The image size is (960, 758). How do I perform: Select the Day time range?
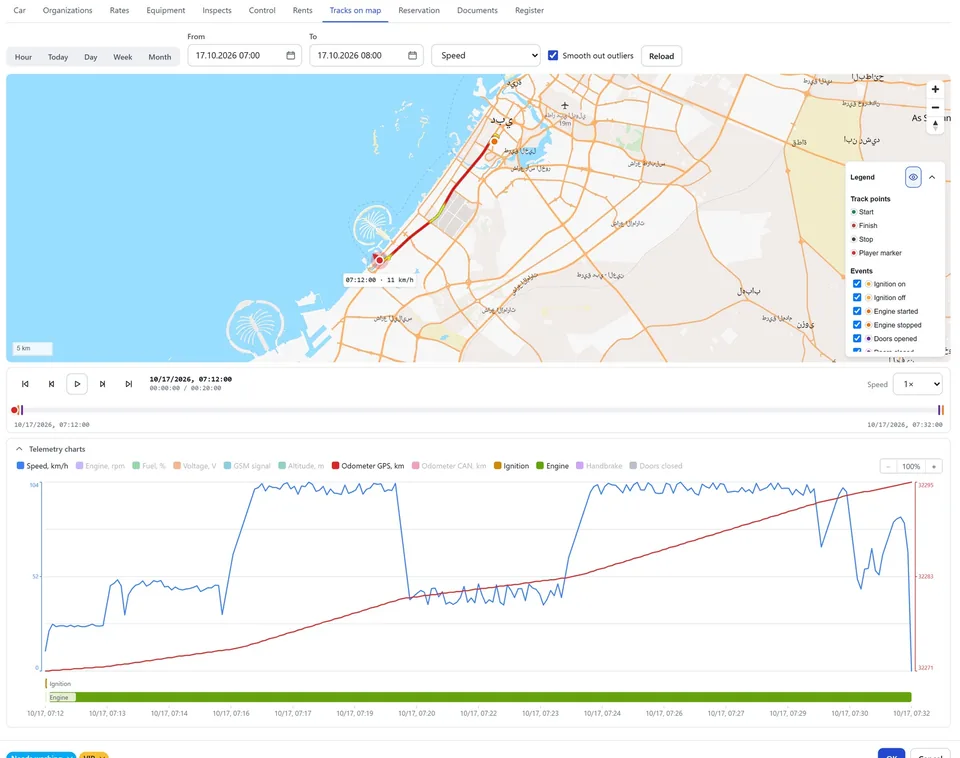pos(91,57)
